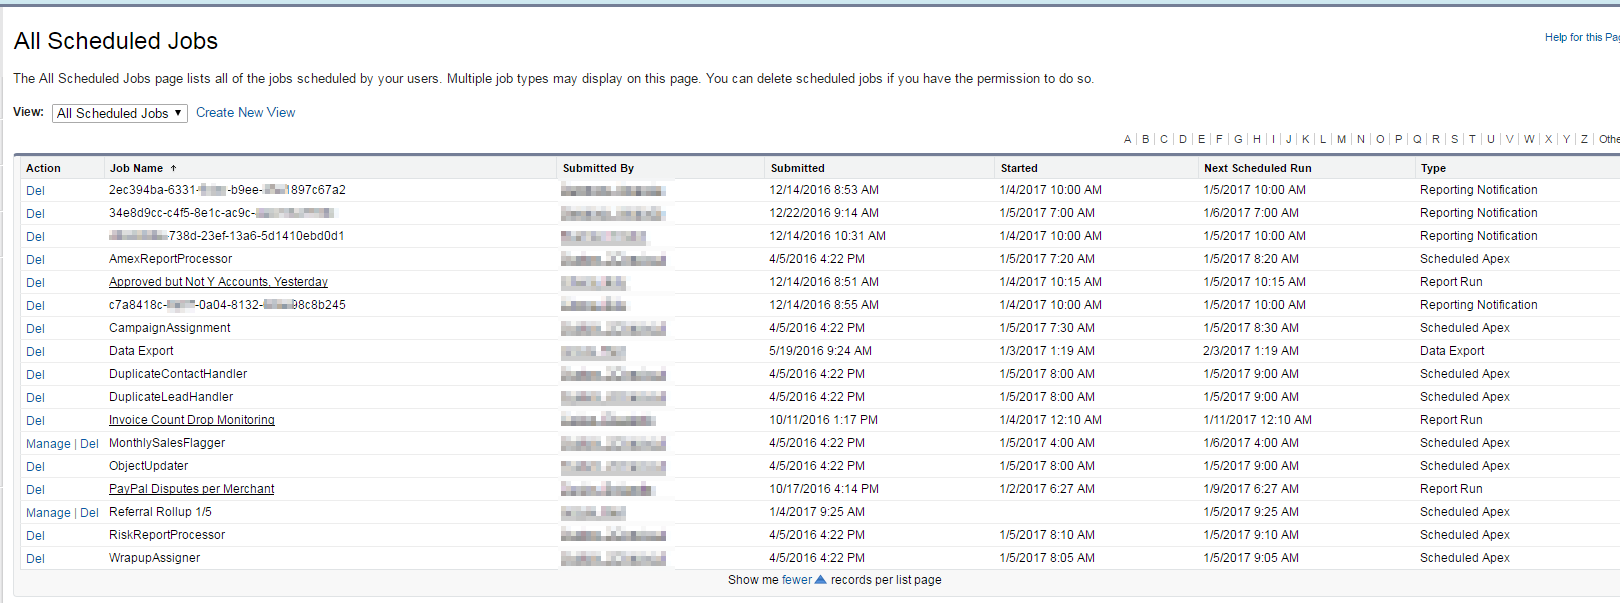1620x603 pixels.
Task: Click the fewer records triangle icon
Action: click(821, 580)
